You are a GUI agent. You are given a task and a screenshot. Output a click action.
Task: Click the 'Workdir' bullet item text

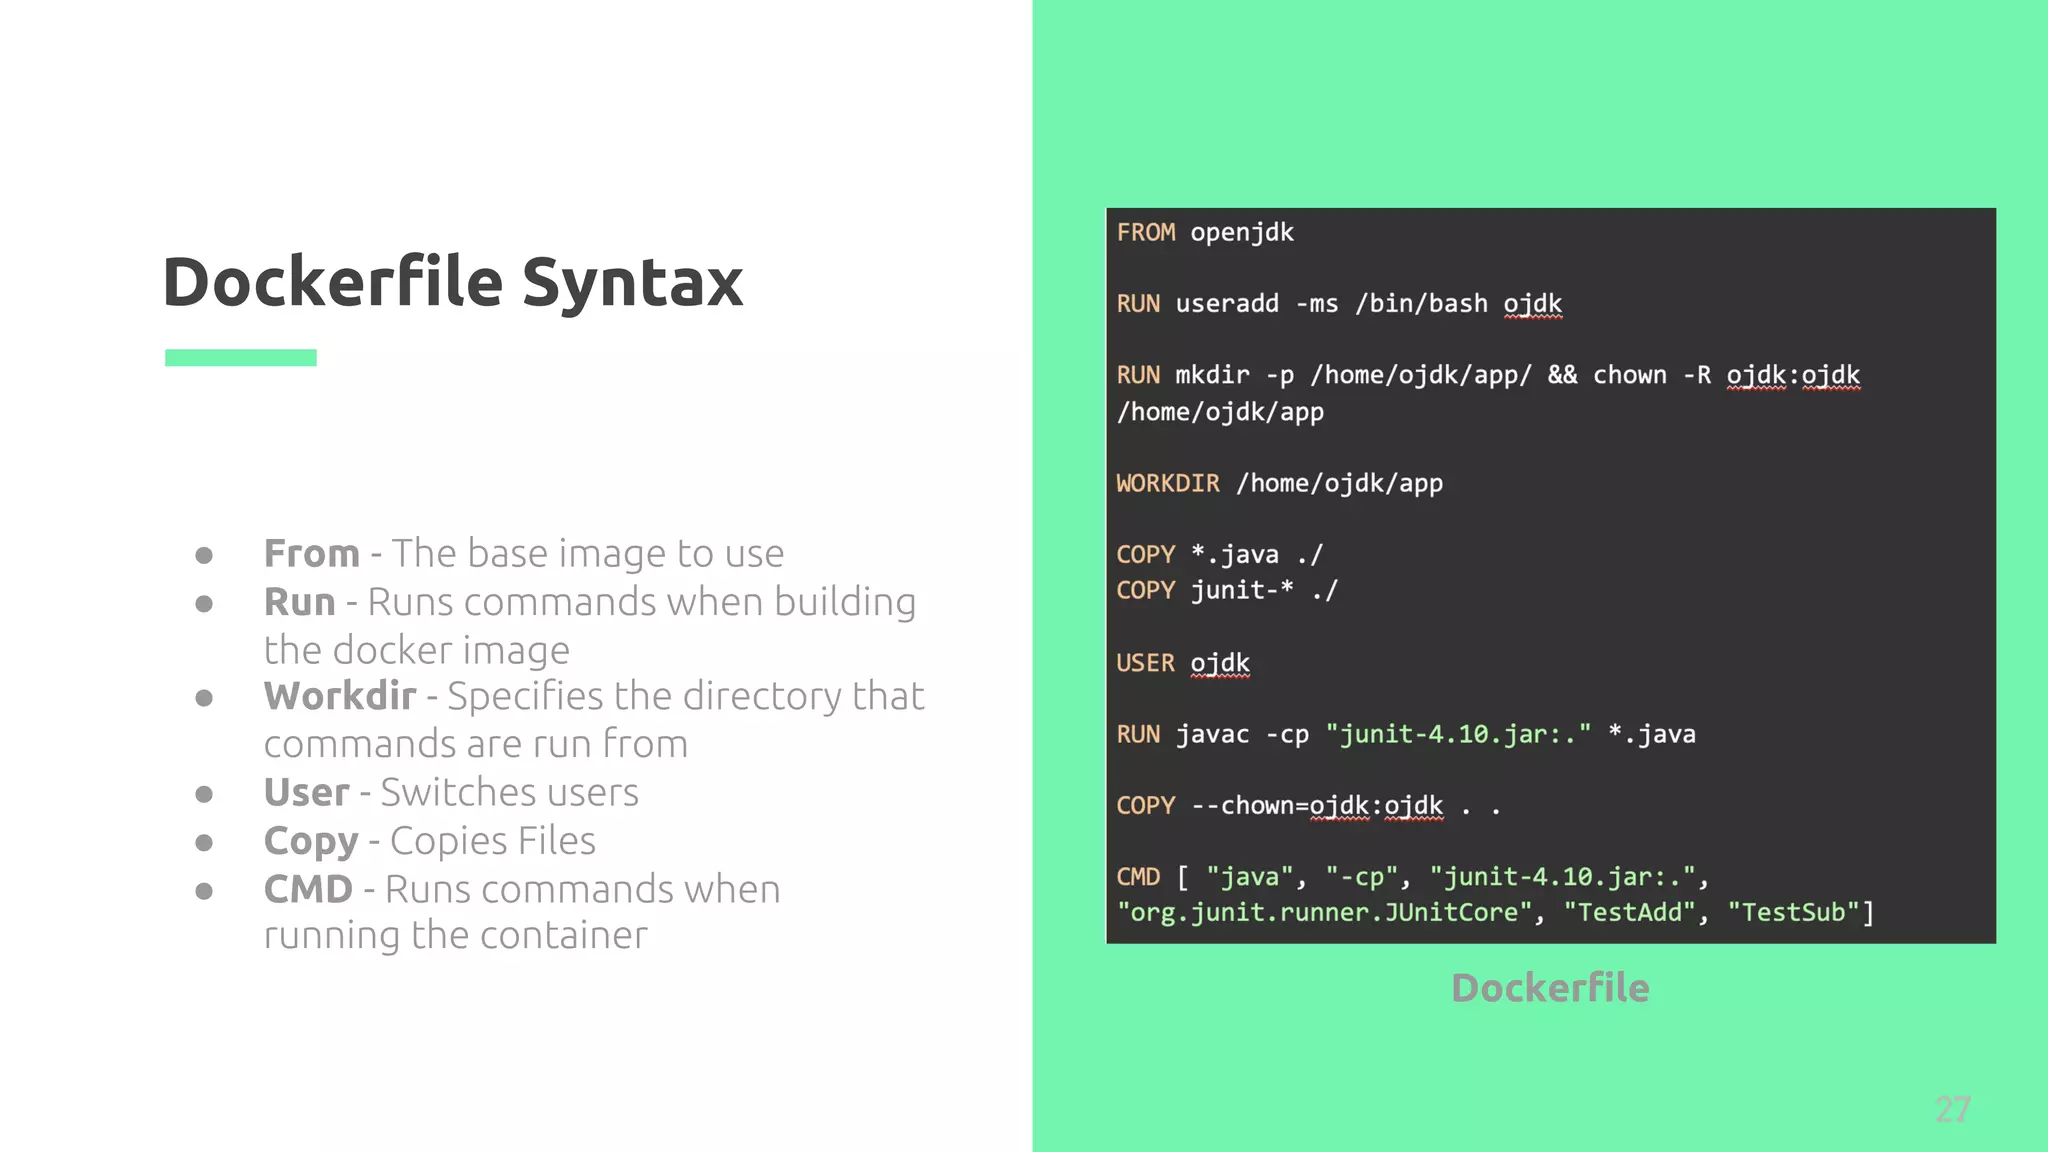(x=594, y=720)
